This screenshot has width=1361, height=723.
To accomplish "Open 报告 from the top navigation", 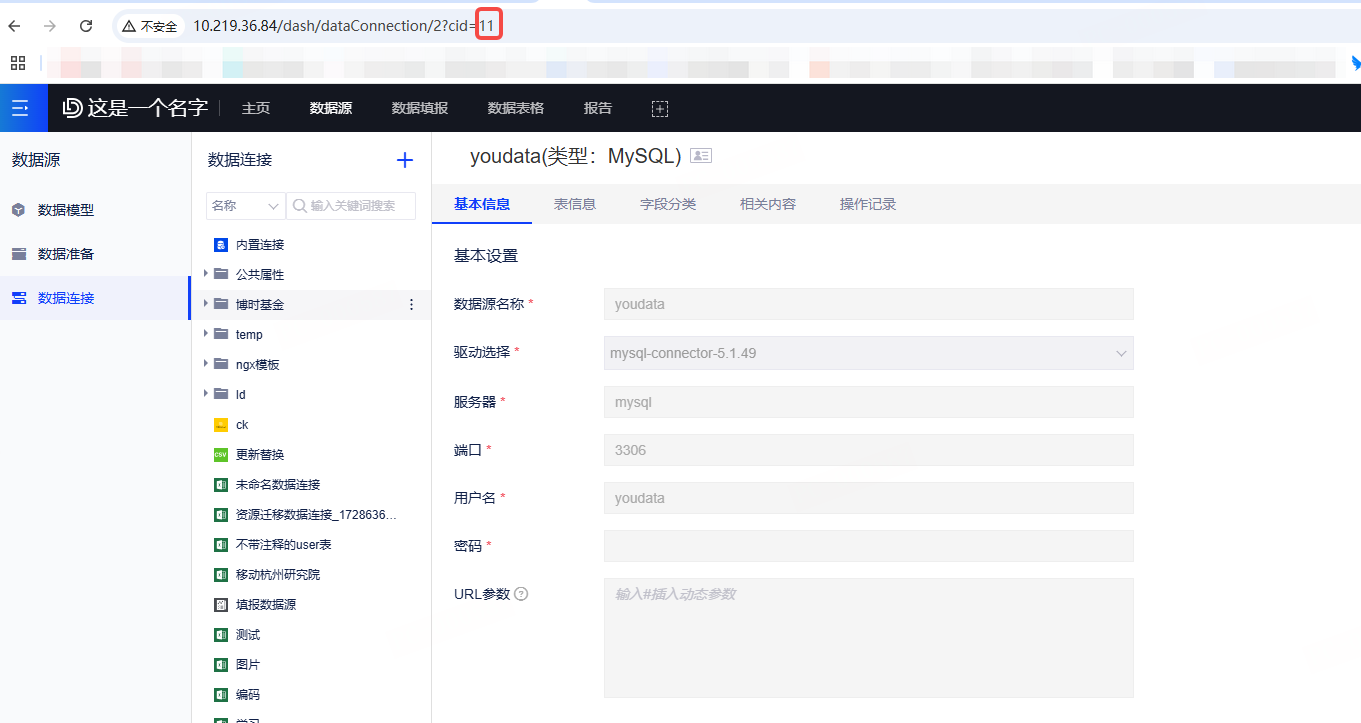I will click(x=598, y=108).
